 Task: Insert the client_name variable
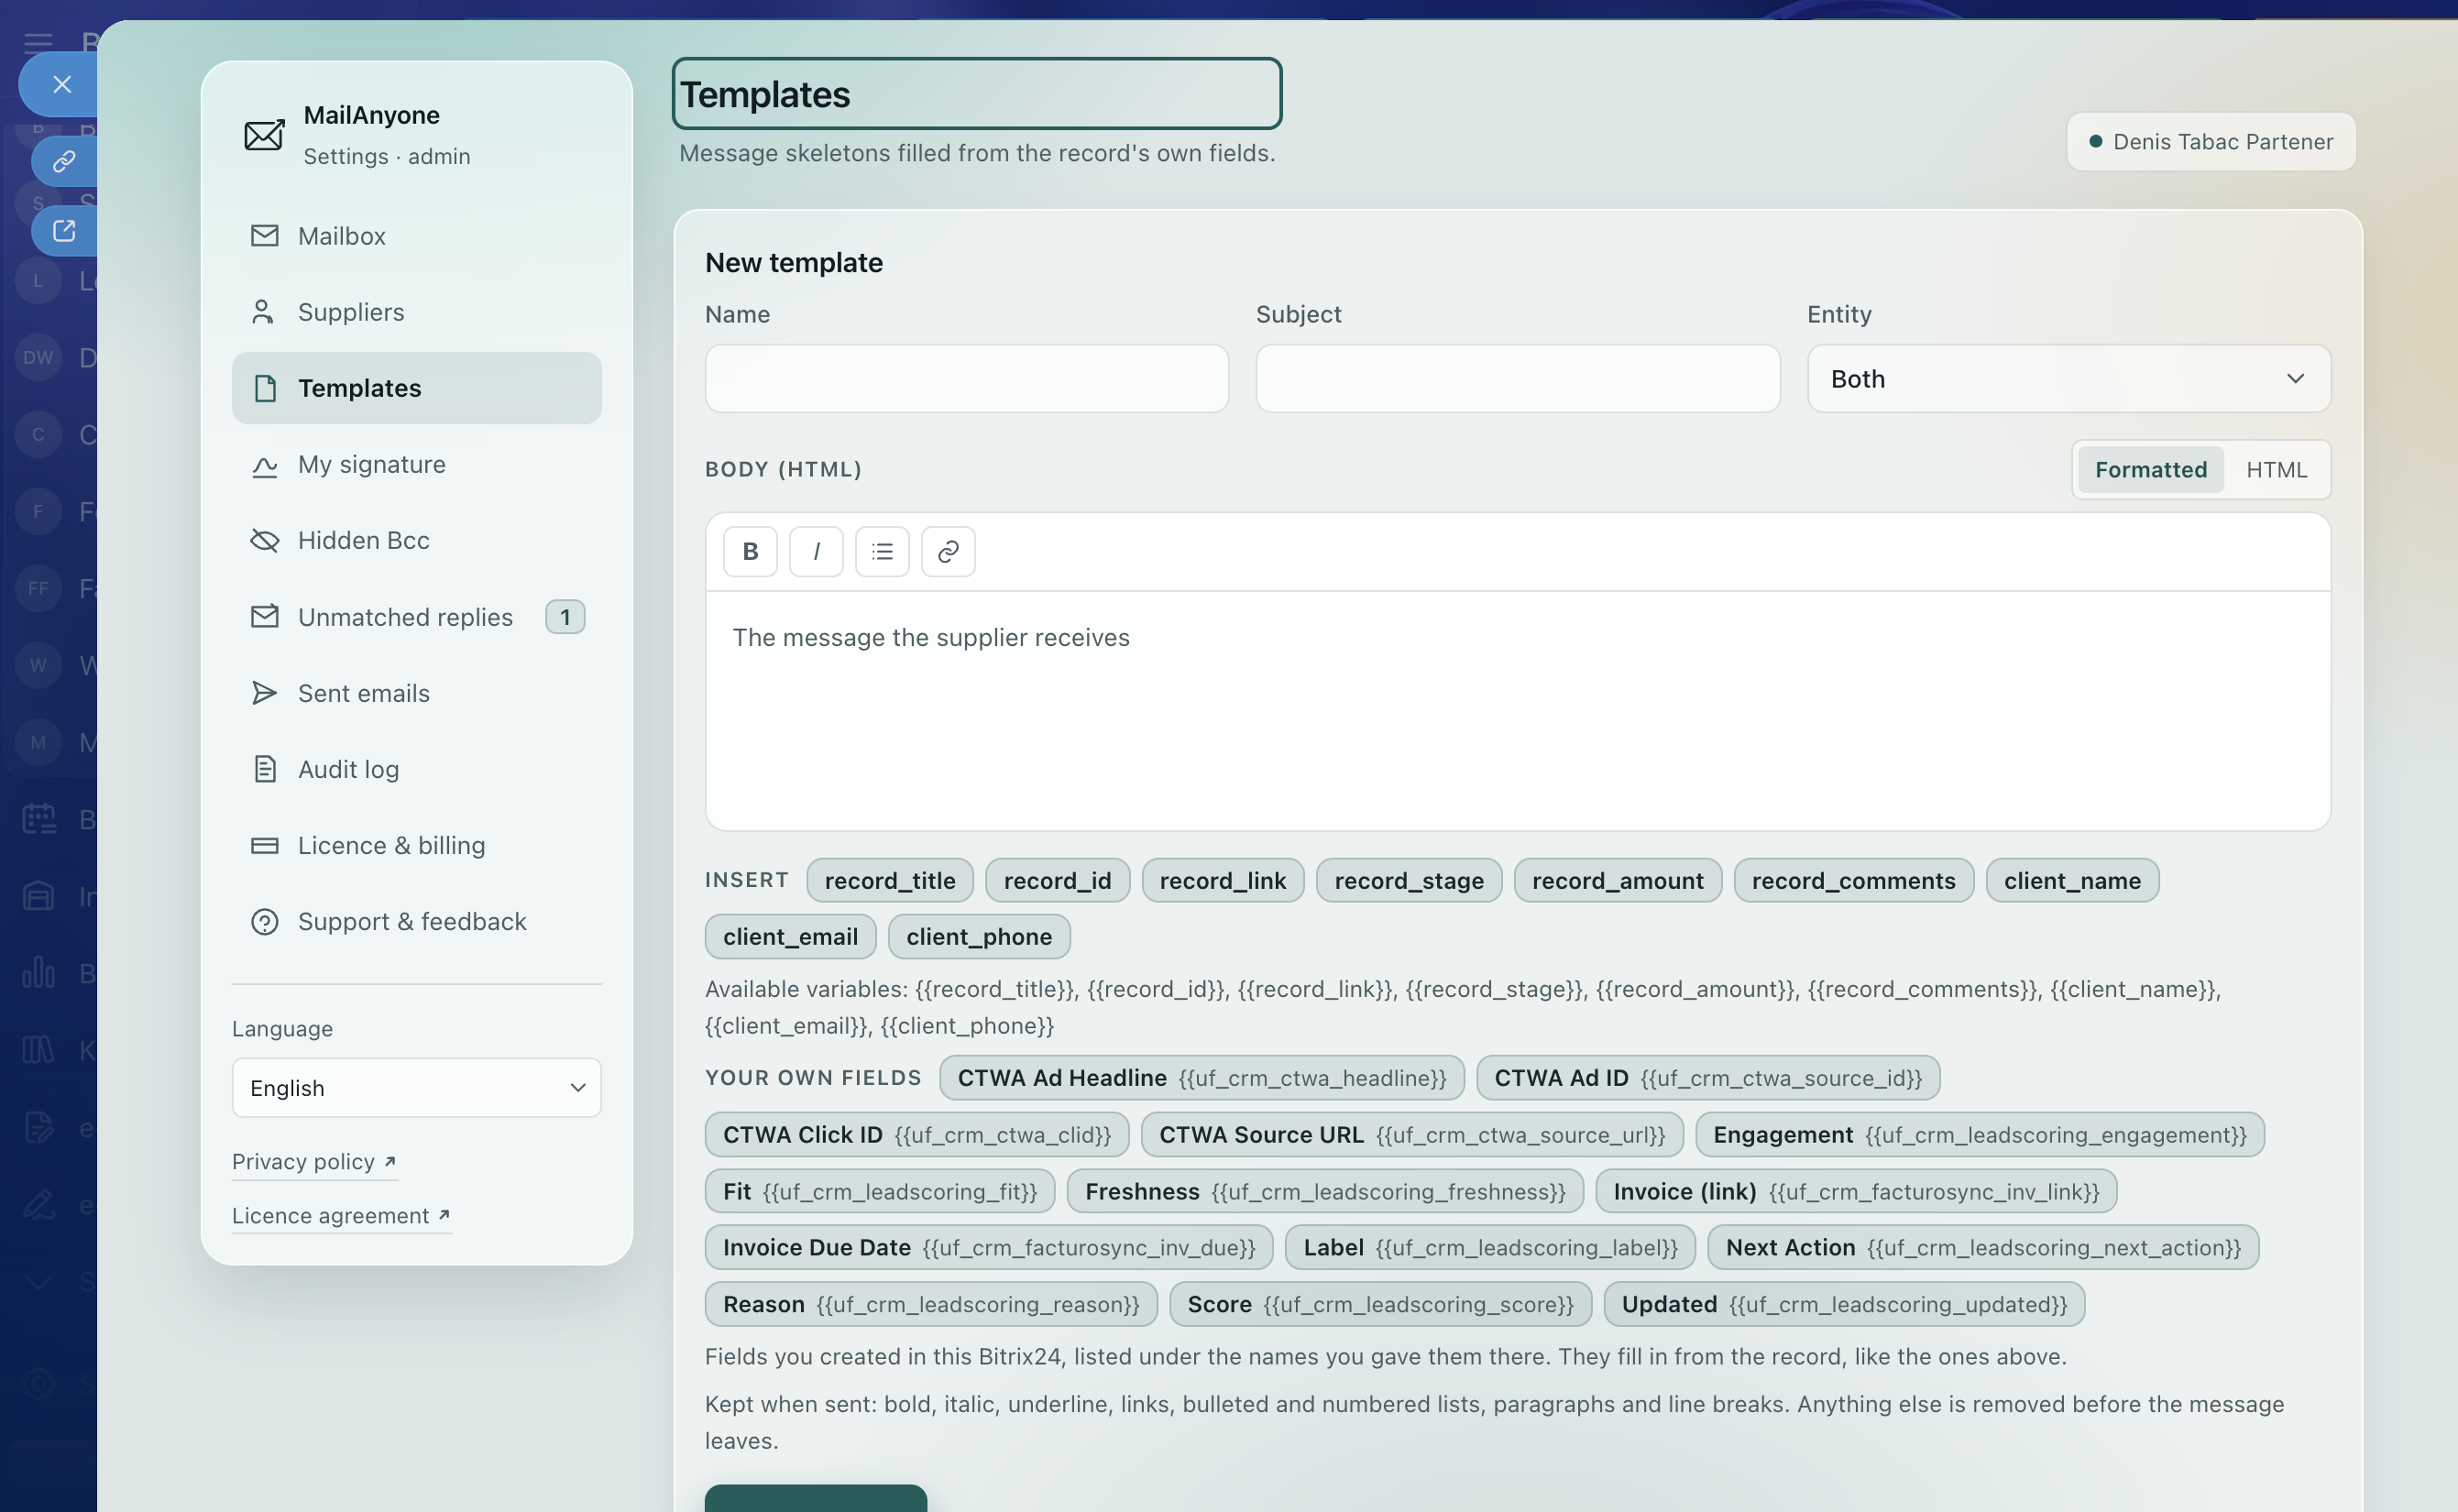coord(2072,881)
